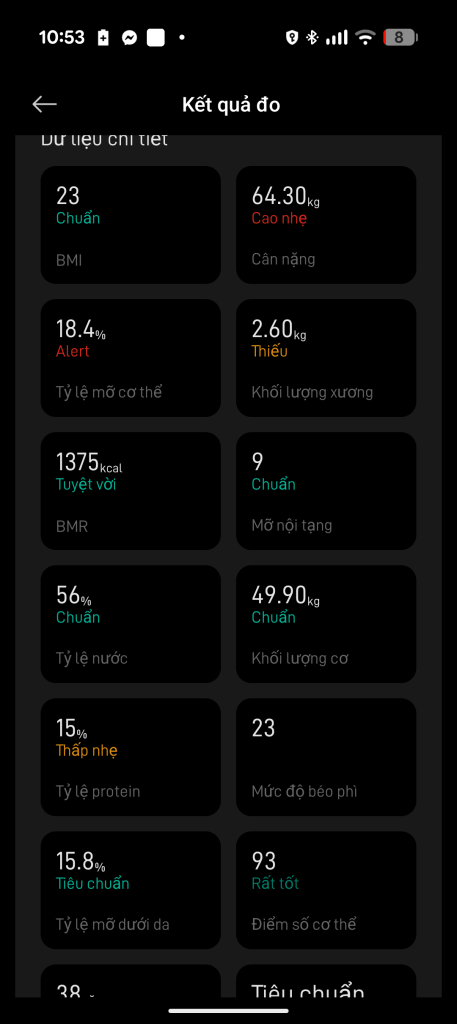
Task: Open the Cân nặng 64.30kg card
Action: (326, 225)
